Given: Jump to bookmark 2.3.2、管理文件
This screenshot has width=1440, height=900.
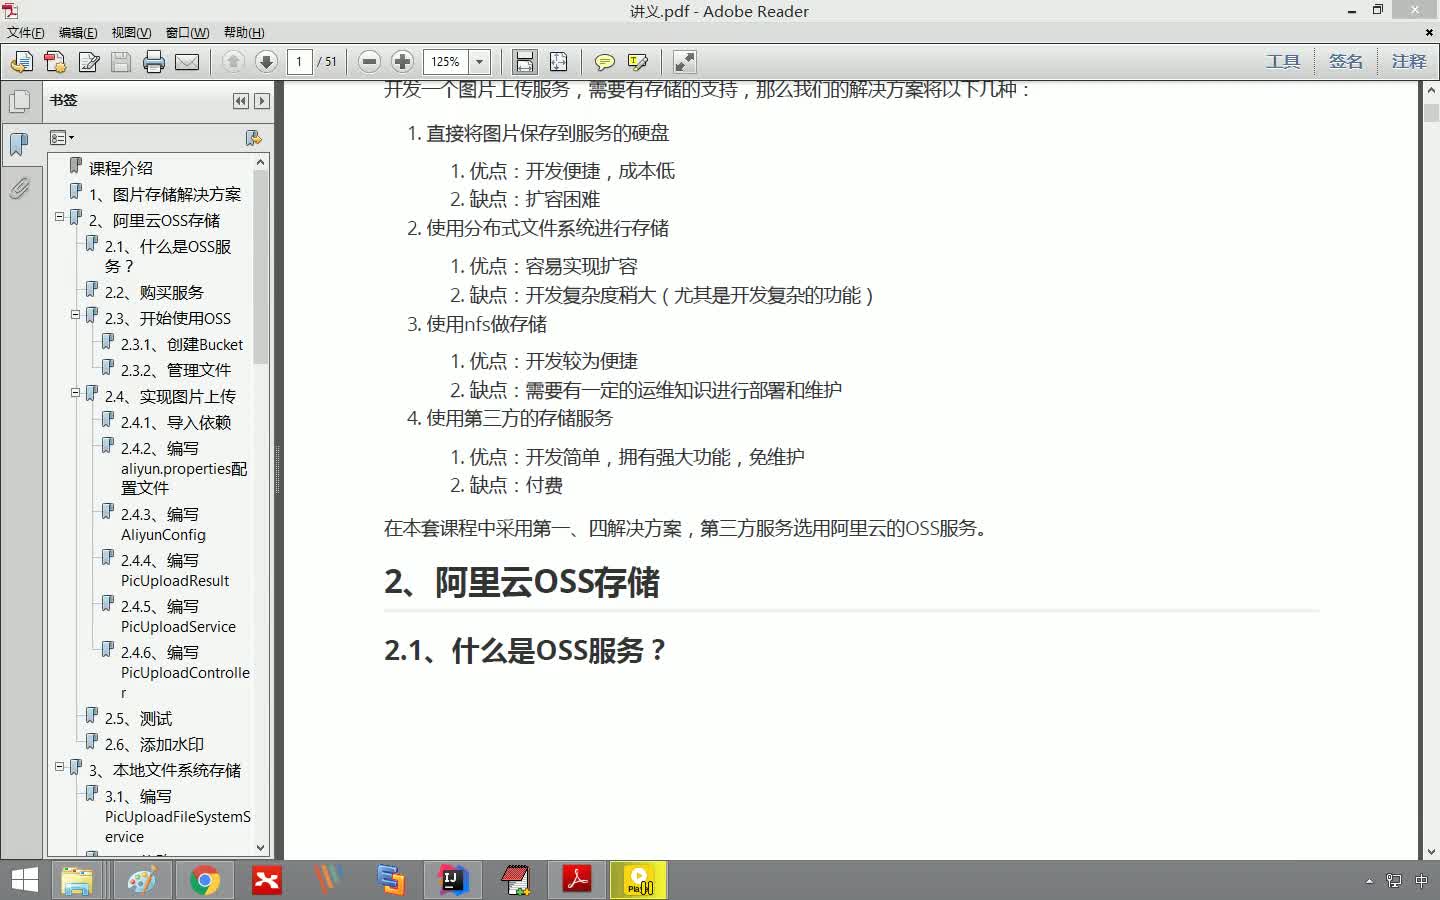Looking at the screenshot, I should point(176,370).
